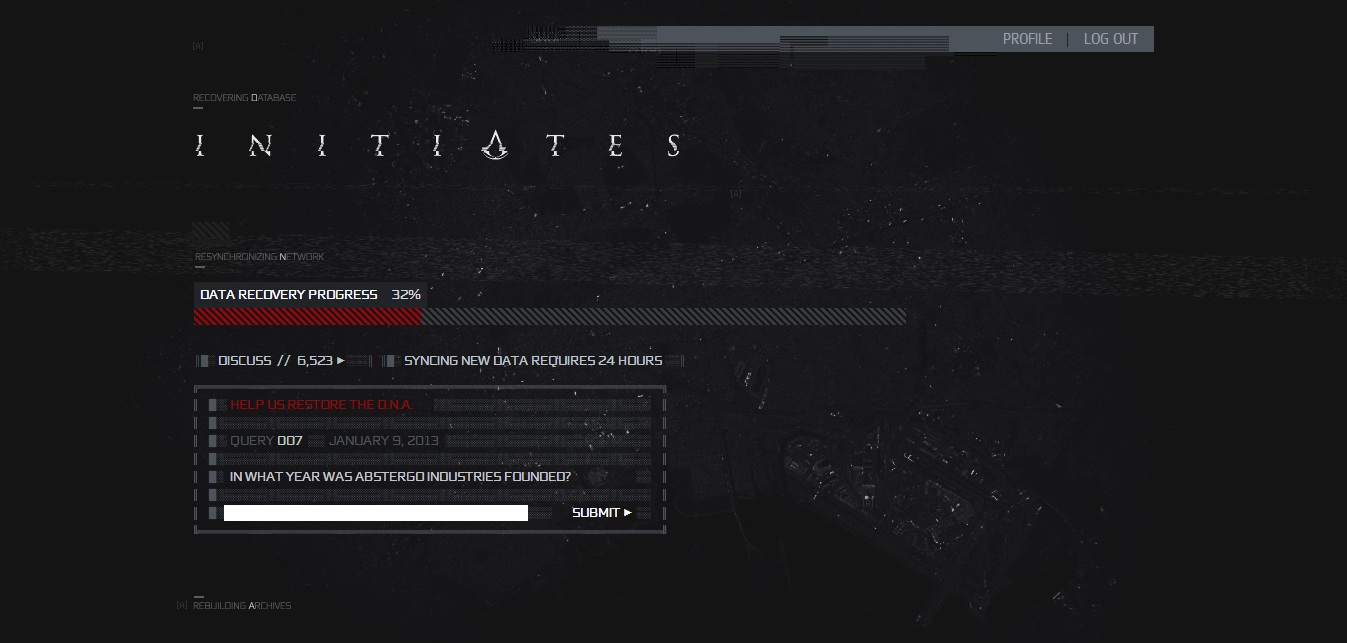Click the Assassin insignia in the Initiates logo
1347x643 pixels.
click(494, 145)
